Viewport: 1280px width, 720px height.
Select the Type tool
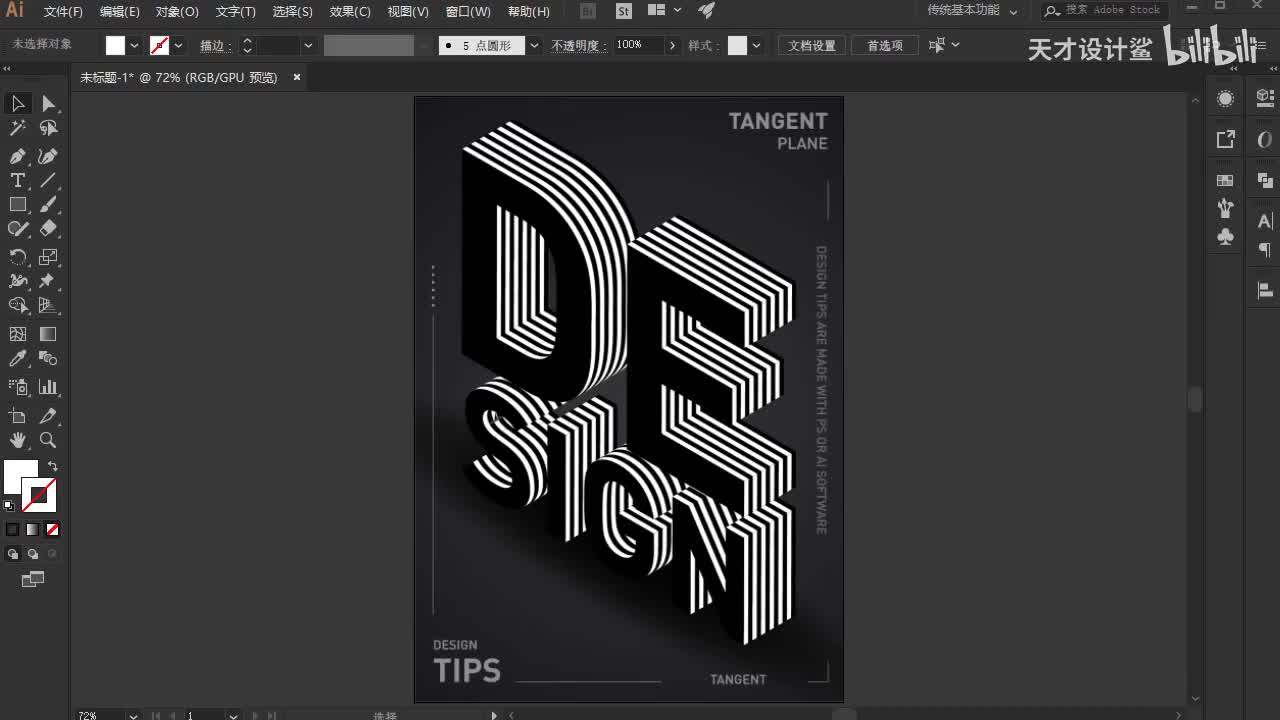pos(18,180)
